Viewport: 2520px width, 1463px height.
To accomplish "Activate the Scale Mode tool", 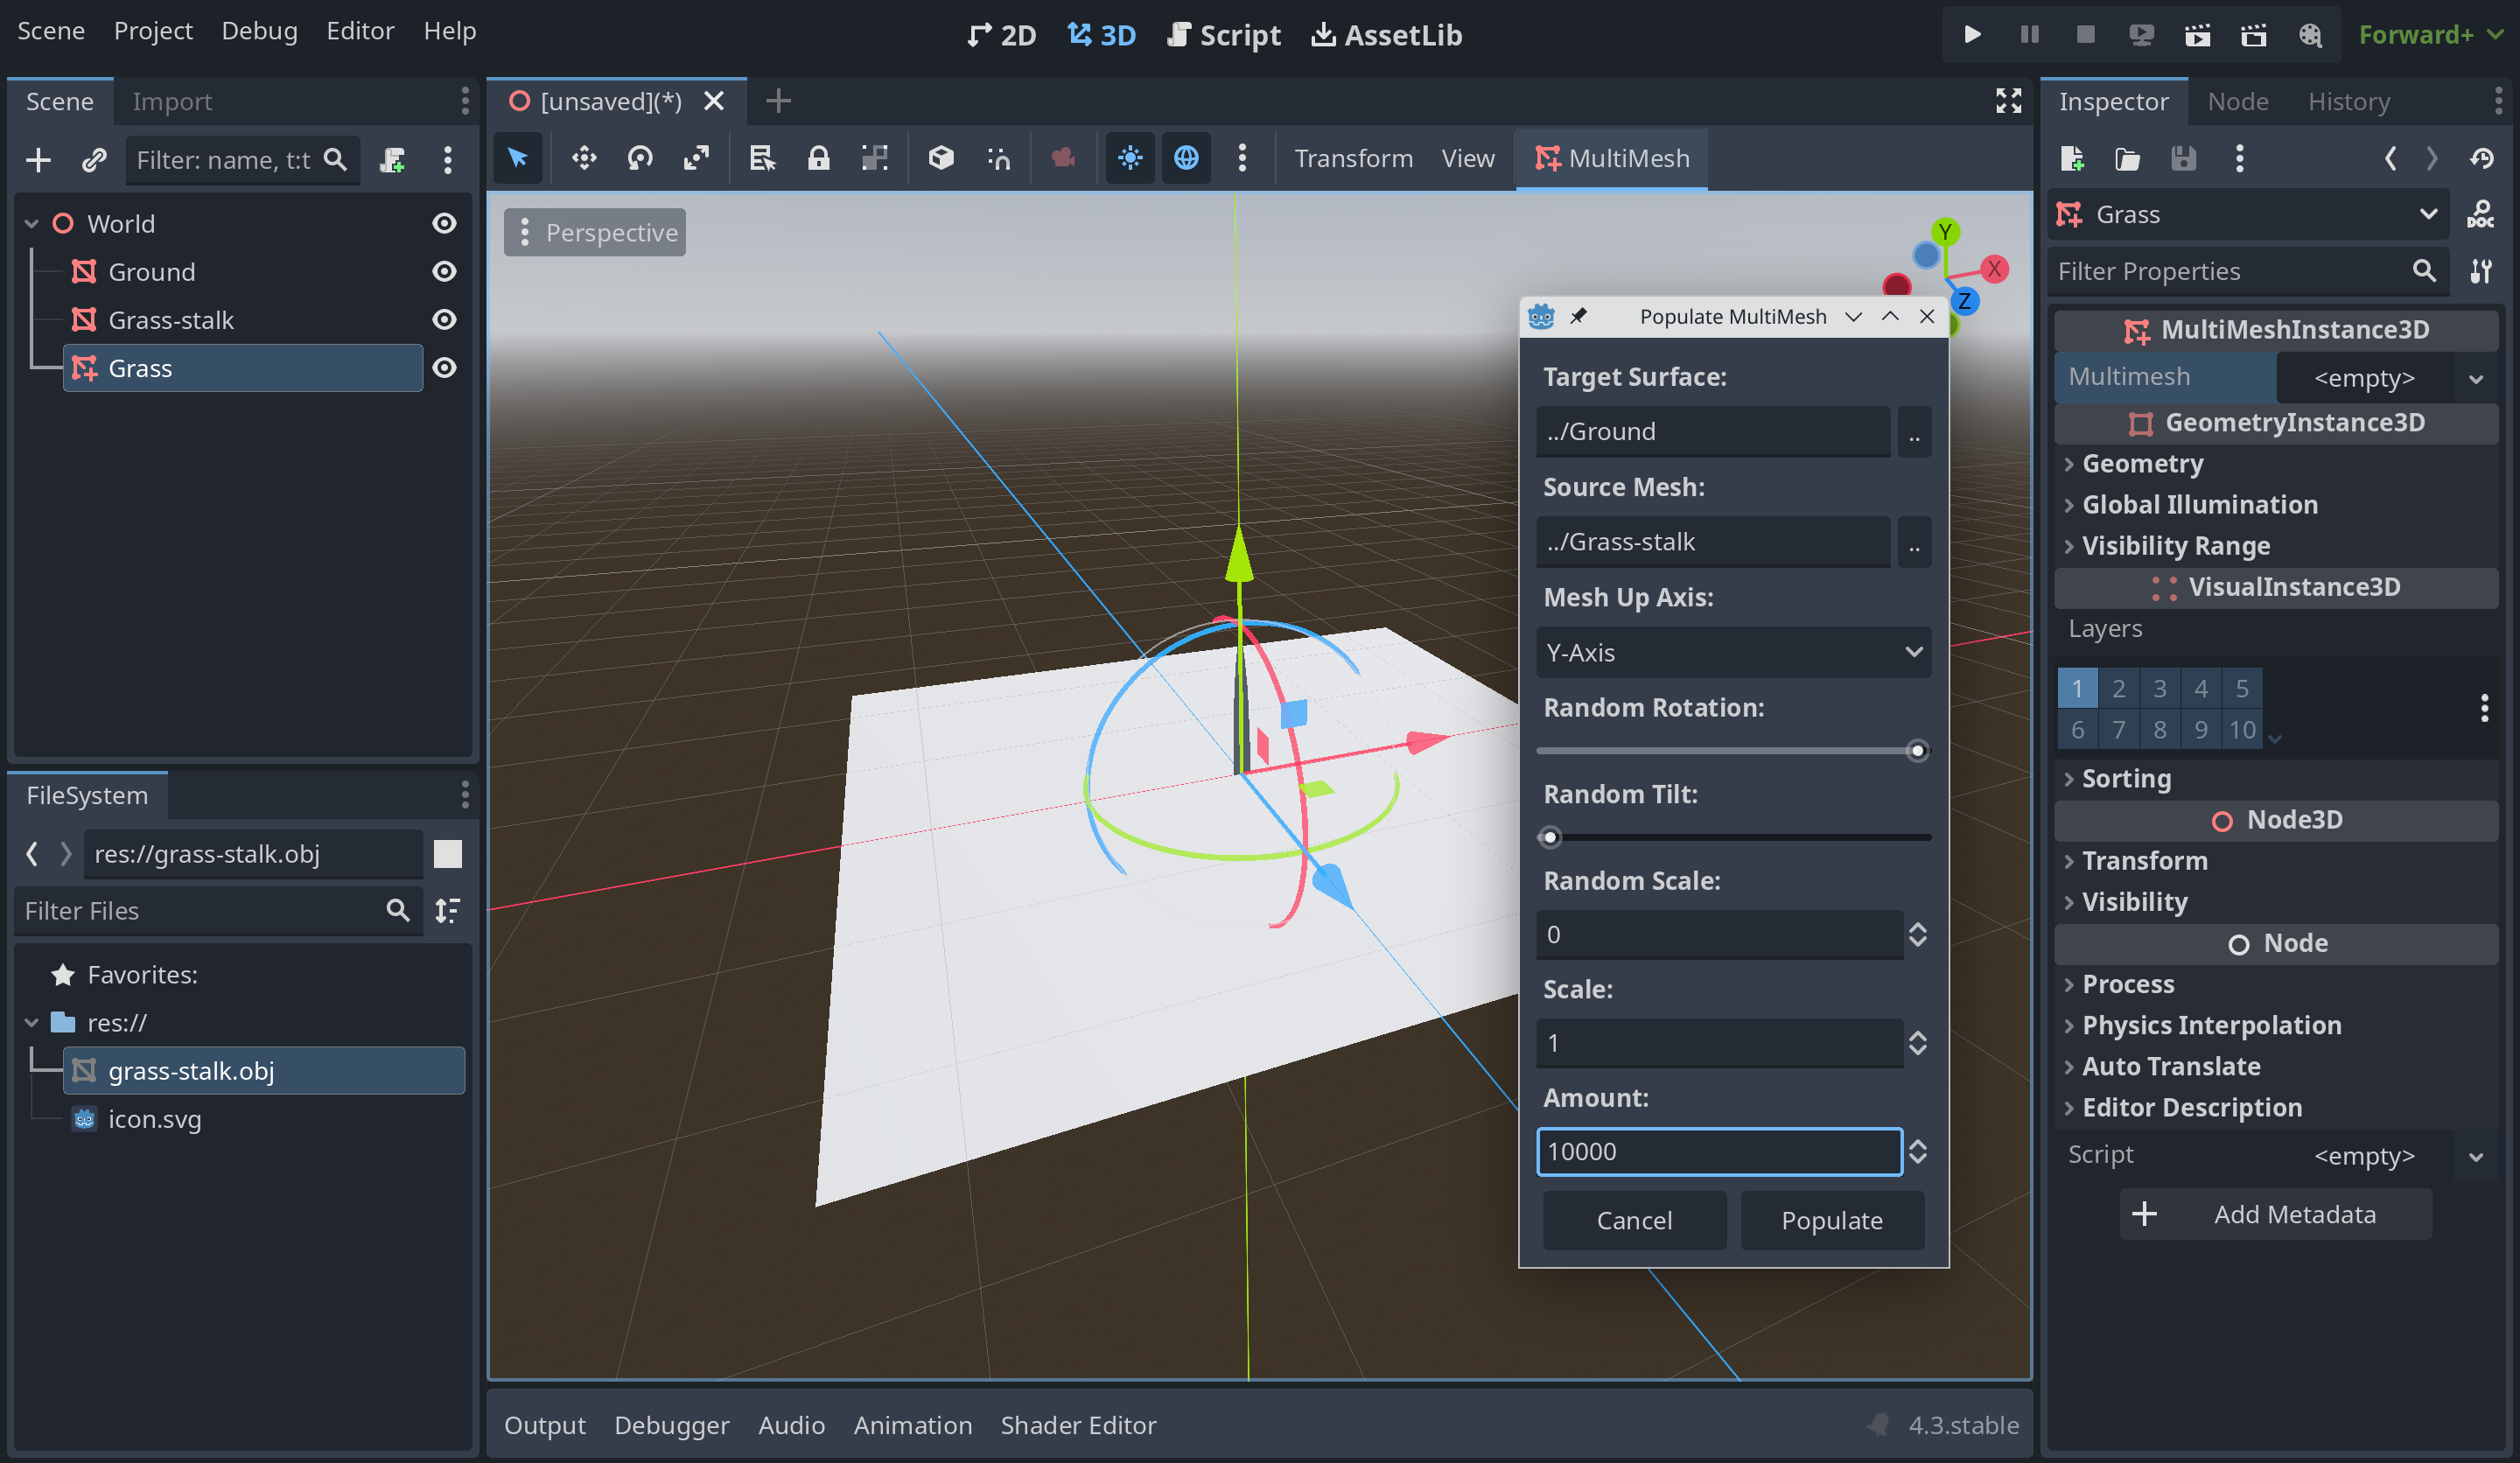I will click(x=696, y=158).
